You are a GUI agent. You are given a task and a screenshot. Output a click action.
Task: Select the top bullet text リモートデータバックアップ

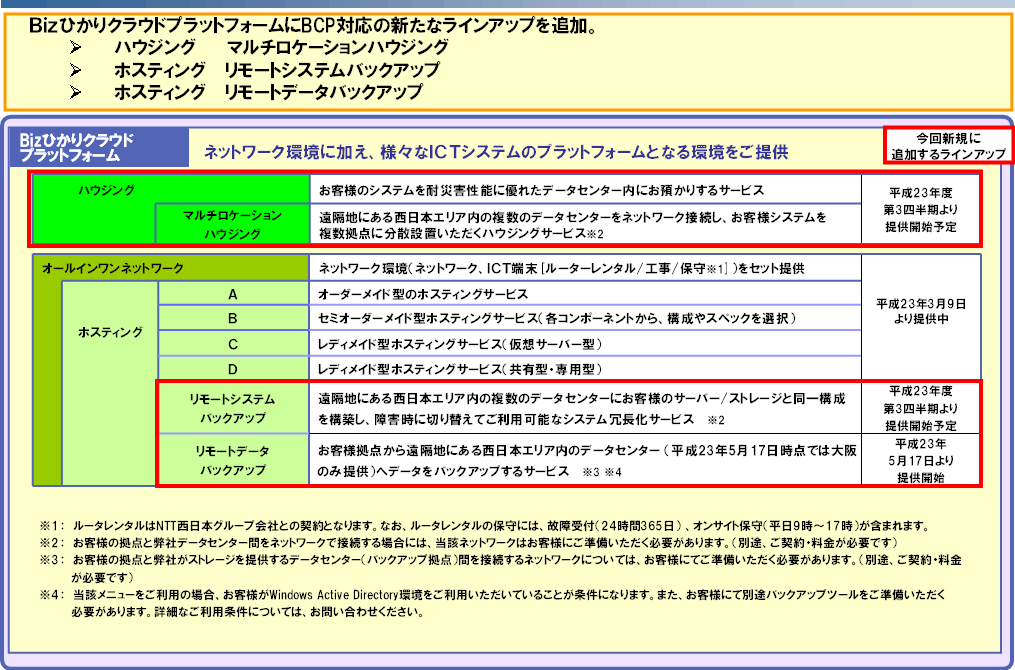click(x=323, y=93)
